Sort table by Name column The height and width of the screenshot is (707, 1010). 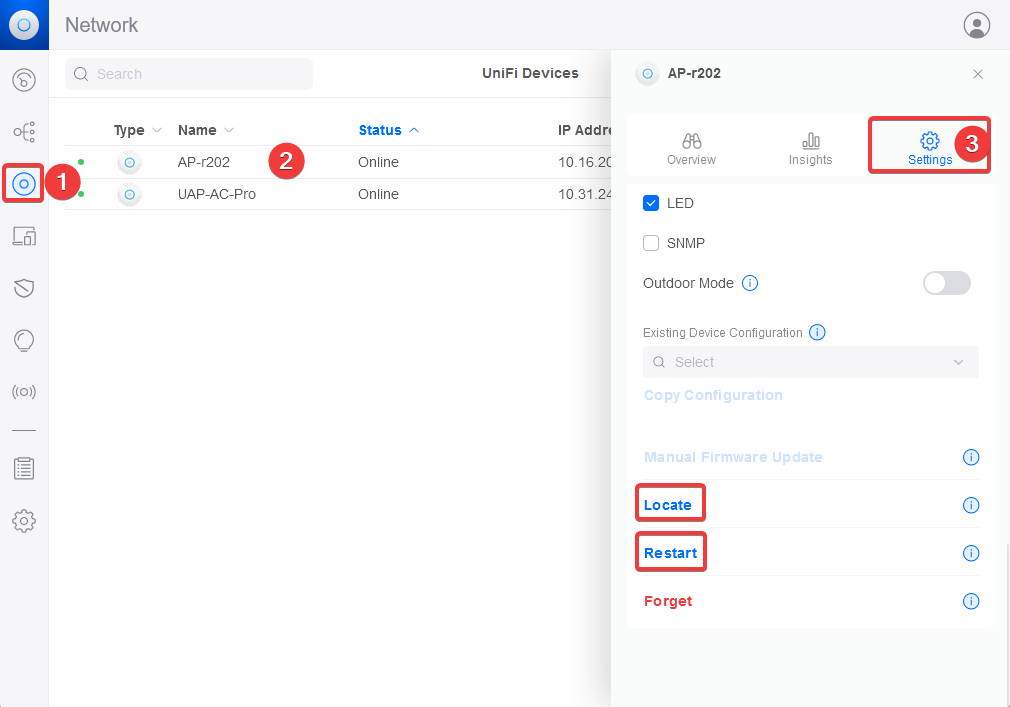[x=205, y=131]
